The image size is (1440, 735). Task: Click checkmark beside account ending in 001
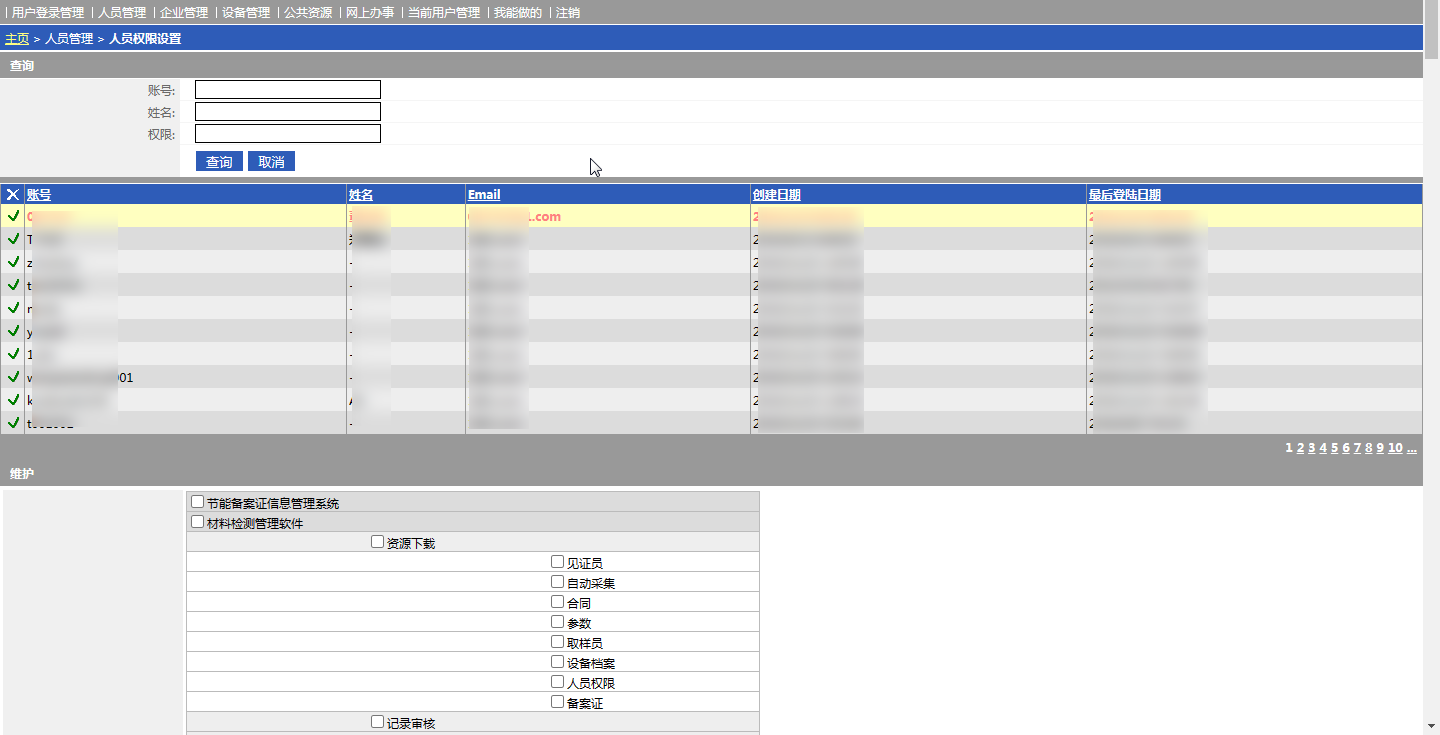pos(13,377)
